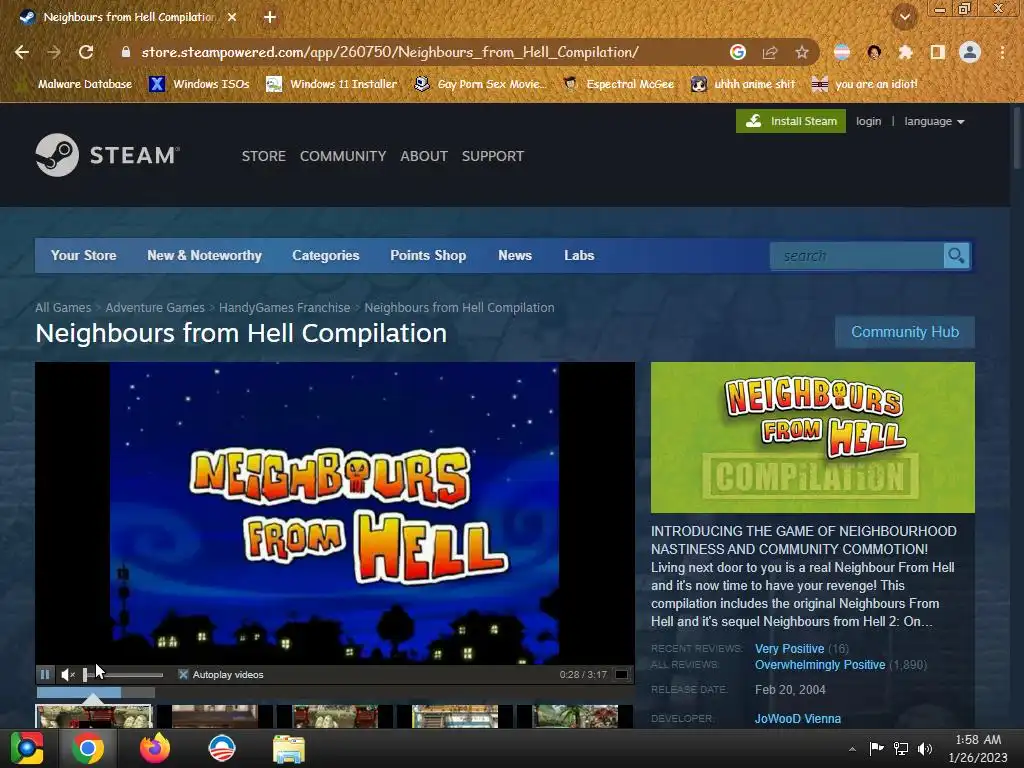Go back with the browser back arrow
Screen dimensions: 1024x768
tap(22, 52)
